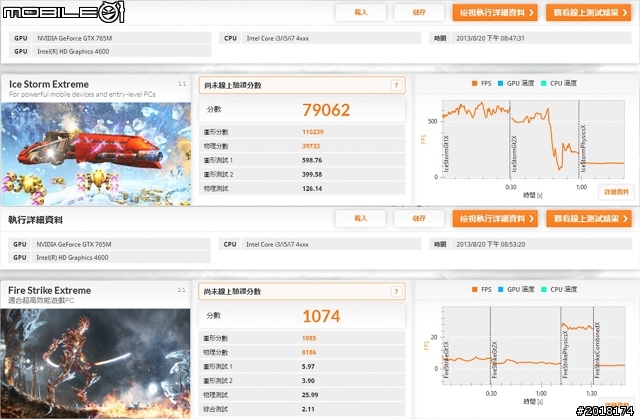The width and height of the screenshot is (640, 419).
Task: Click the 儲存 button in the top run bar
Action: pos(419,13)
